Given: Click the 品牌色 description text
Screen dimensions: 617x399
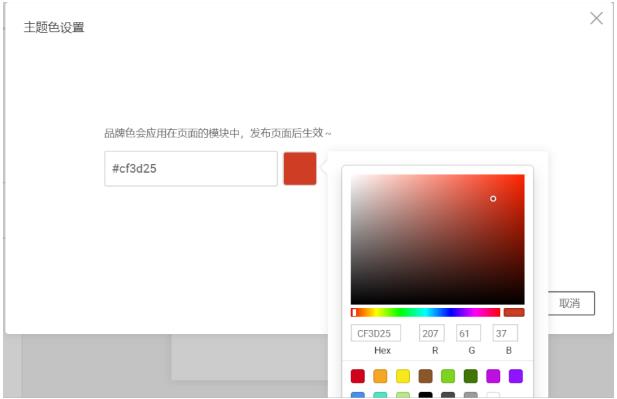Looking at the screenshot, I should click(218, 133).
